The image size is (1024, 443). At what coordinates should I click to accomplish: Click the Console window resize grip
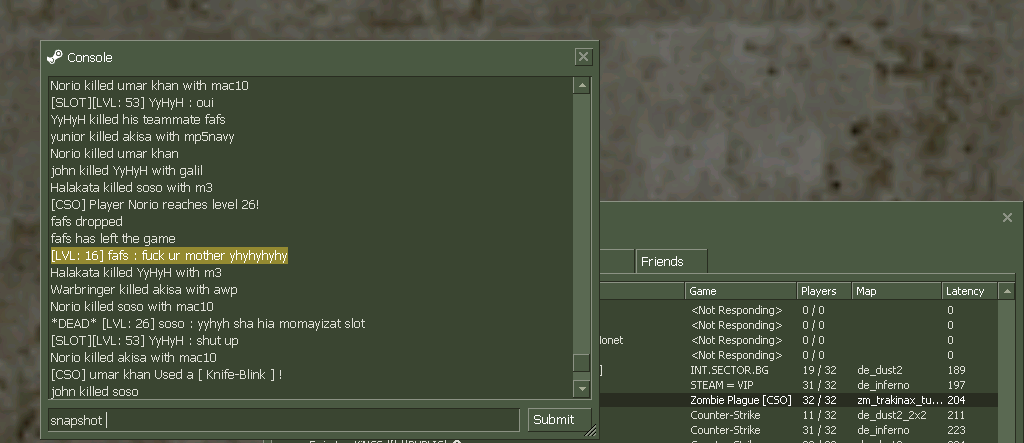click(x=592, y=432)
